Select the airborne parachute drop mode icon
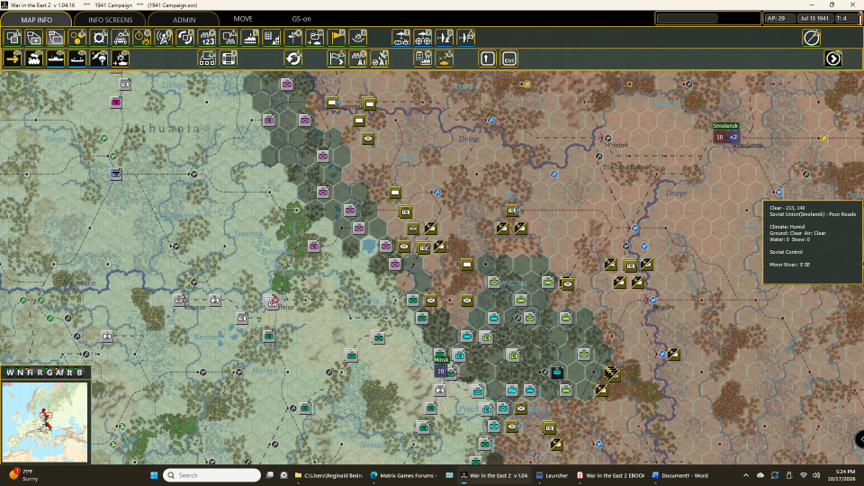This screenshot has width=864, height=486. coord(99,58)
